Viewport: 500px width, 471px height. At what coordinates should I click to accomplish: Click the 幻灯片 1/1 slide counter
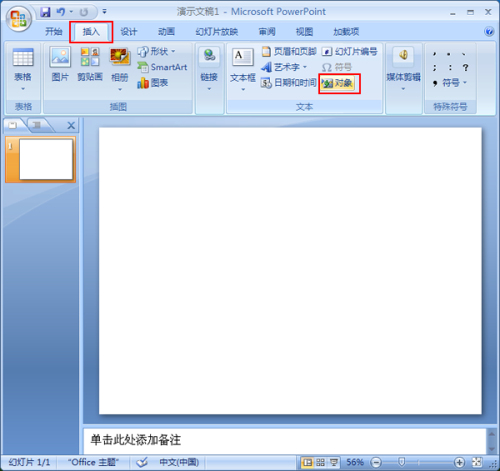coord(29,462)
